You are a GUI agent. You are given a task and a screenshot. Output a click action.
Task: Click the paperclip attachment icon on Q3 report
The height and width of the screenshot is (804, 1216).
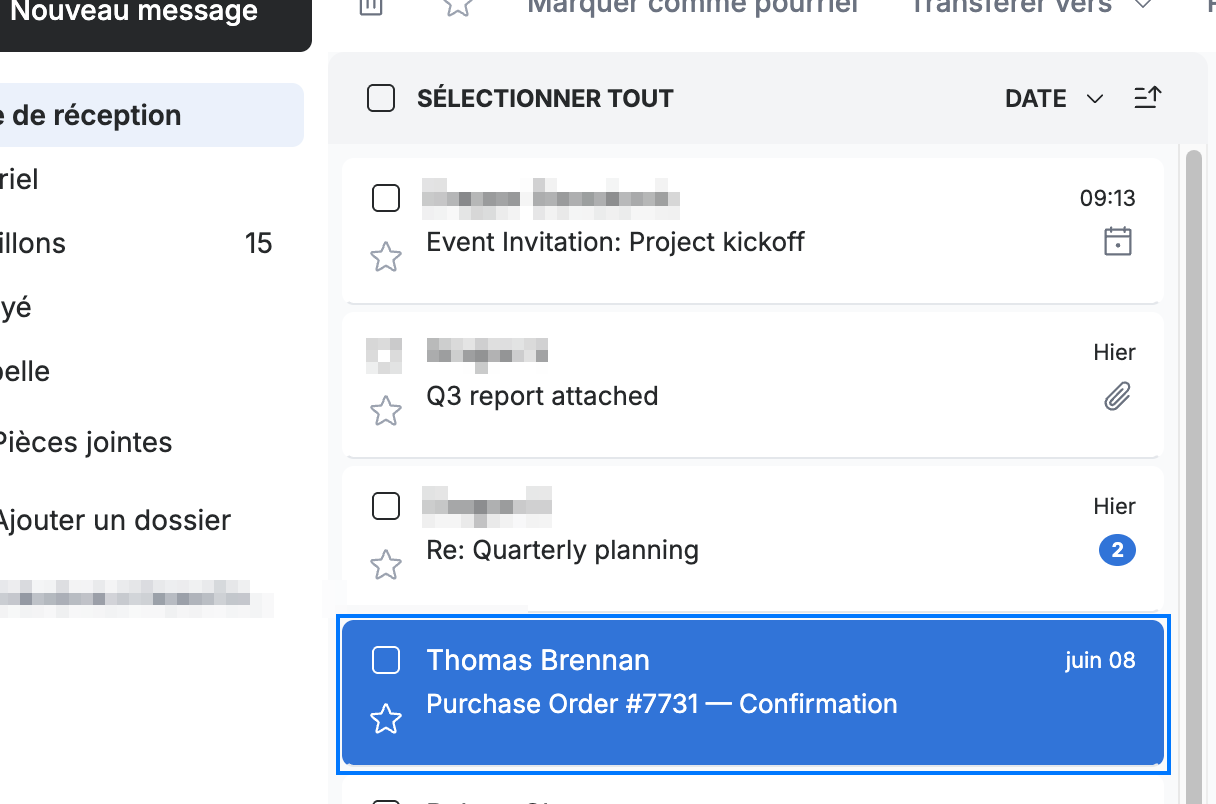tap(1117, 397)
